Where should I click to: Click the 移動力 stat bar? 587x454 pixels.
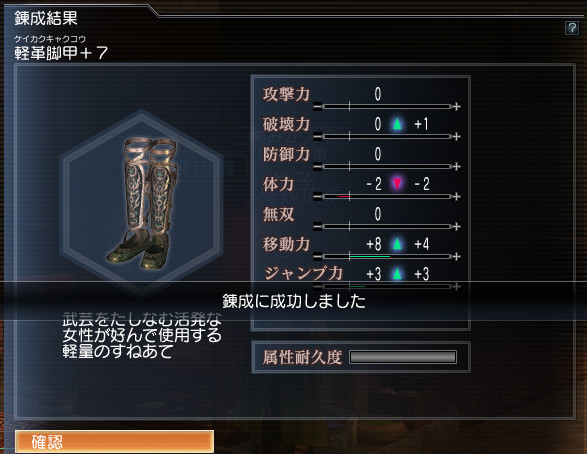[x=387, y=257]
